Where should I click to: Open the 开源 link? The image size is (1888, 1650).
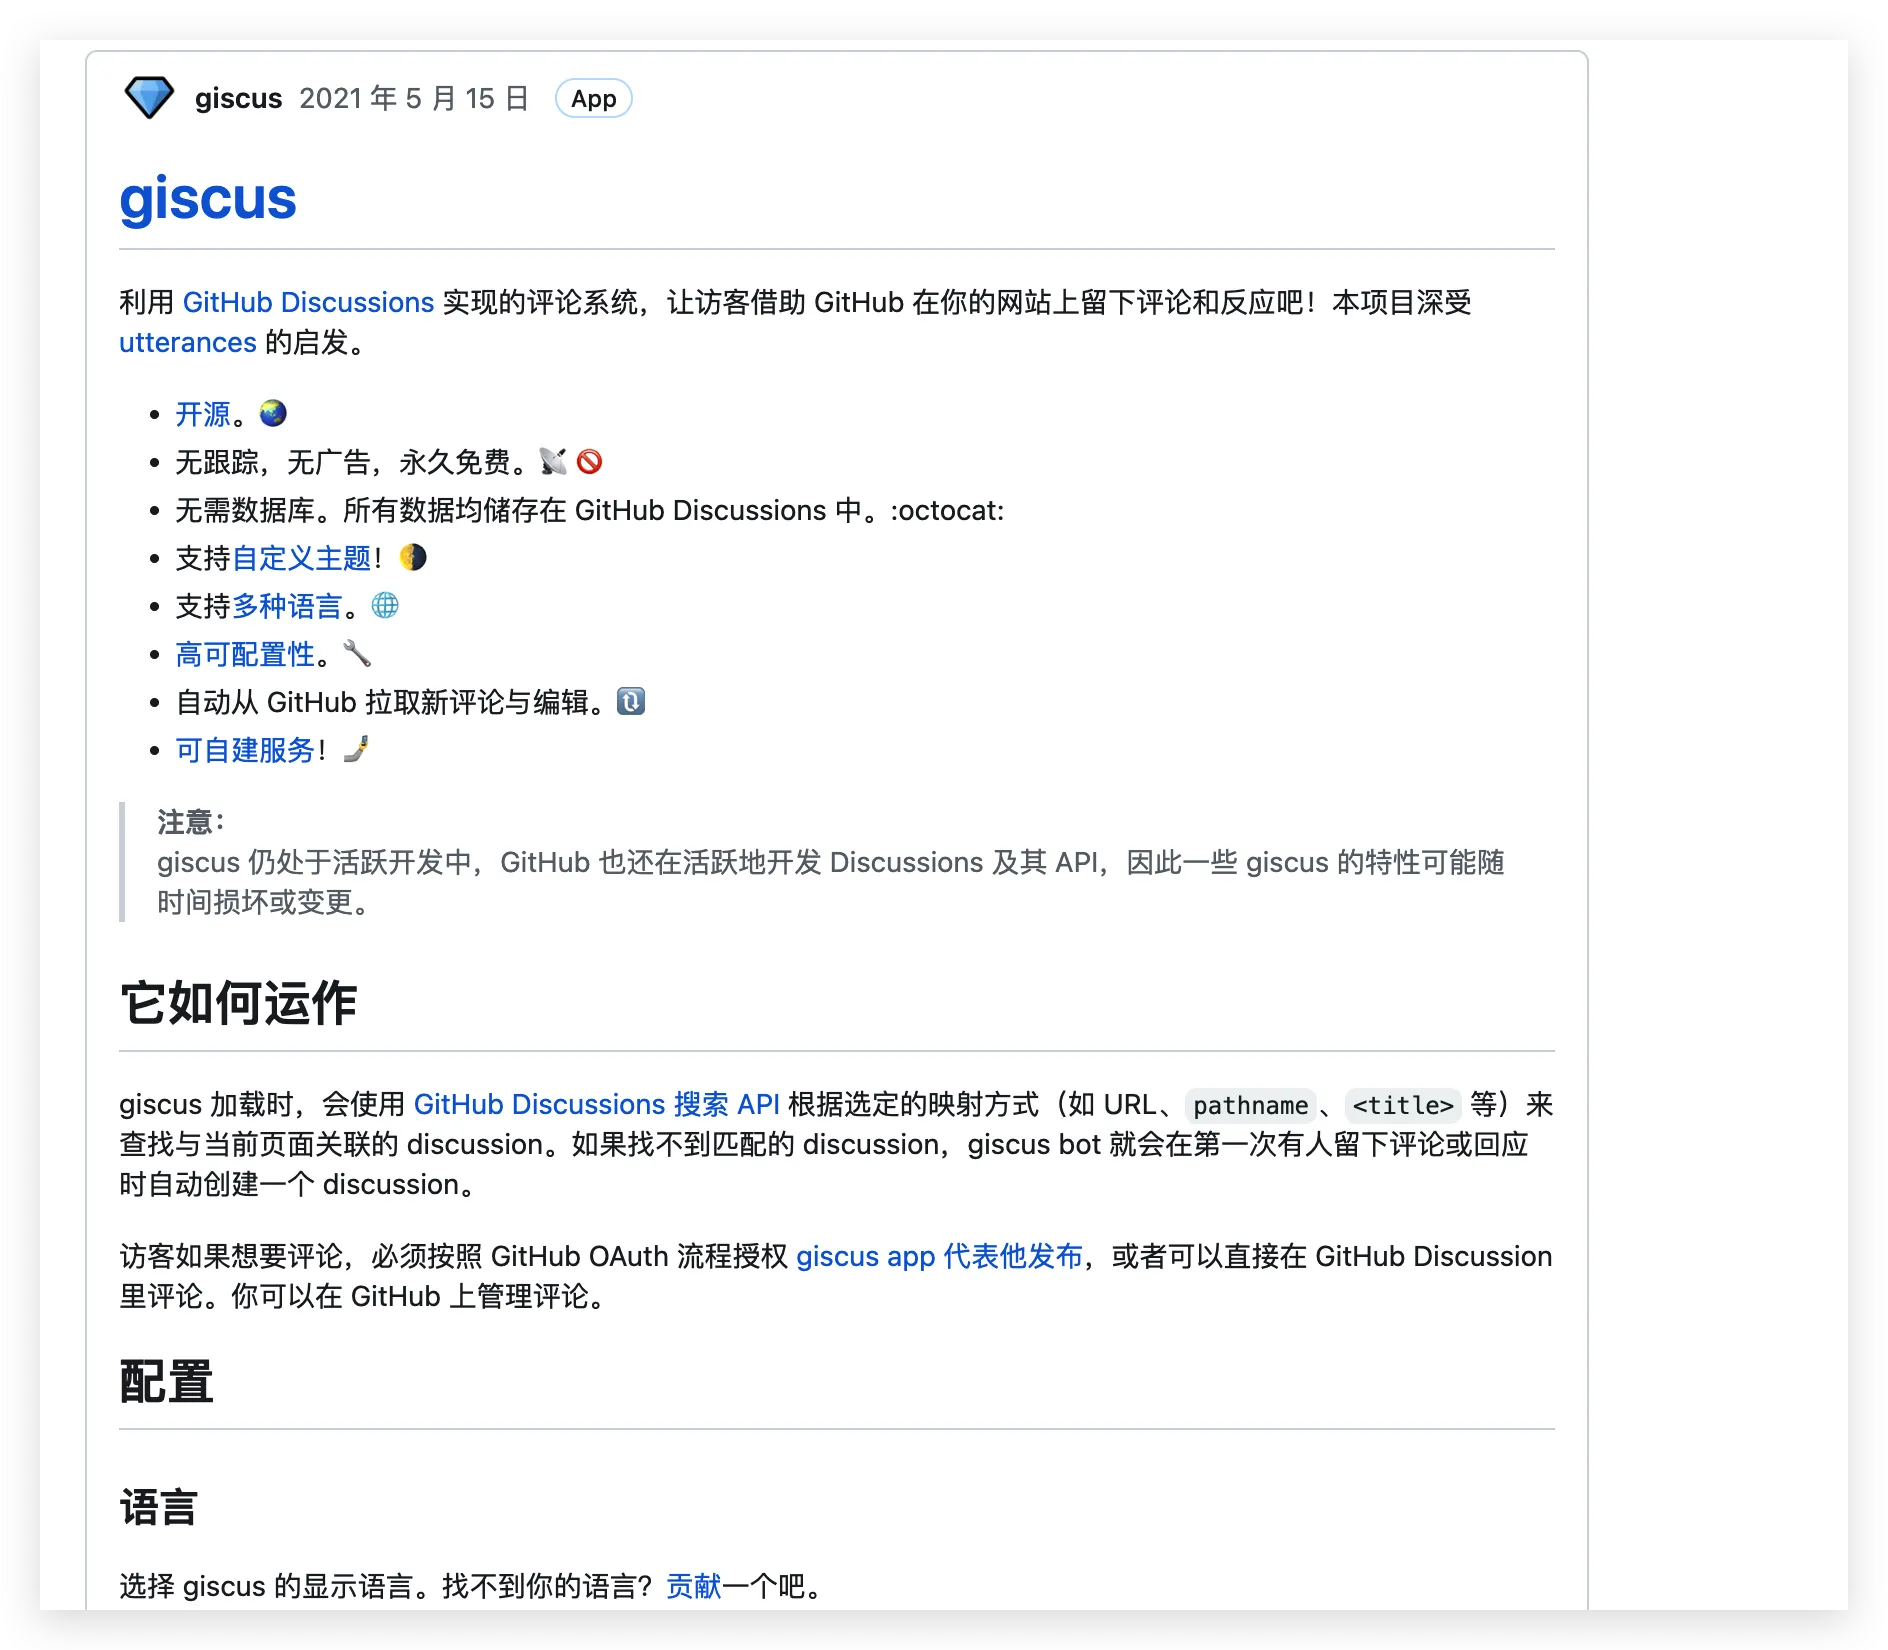(203, 414)
